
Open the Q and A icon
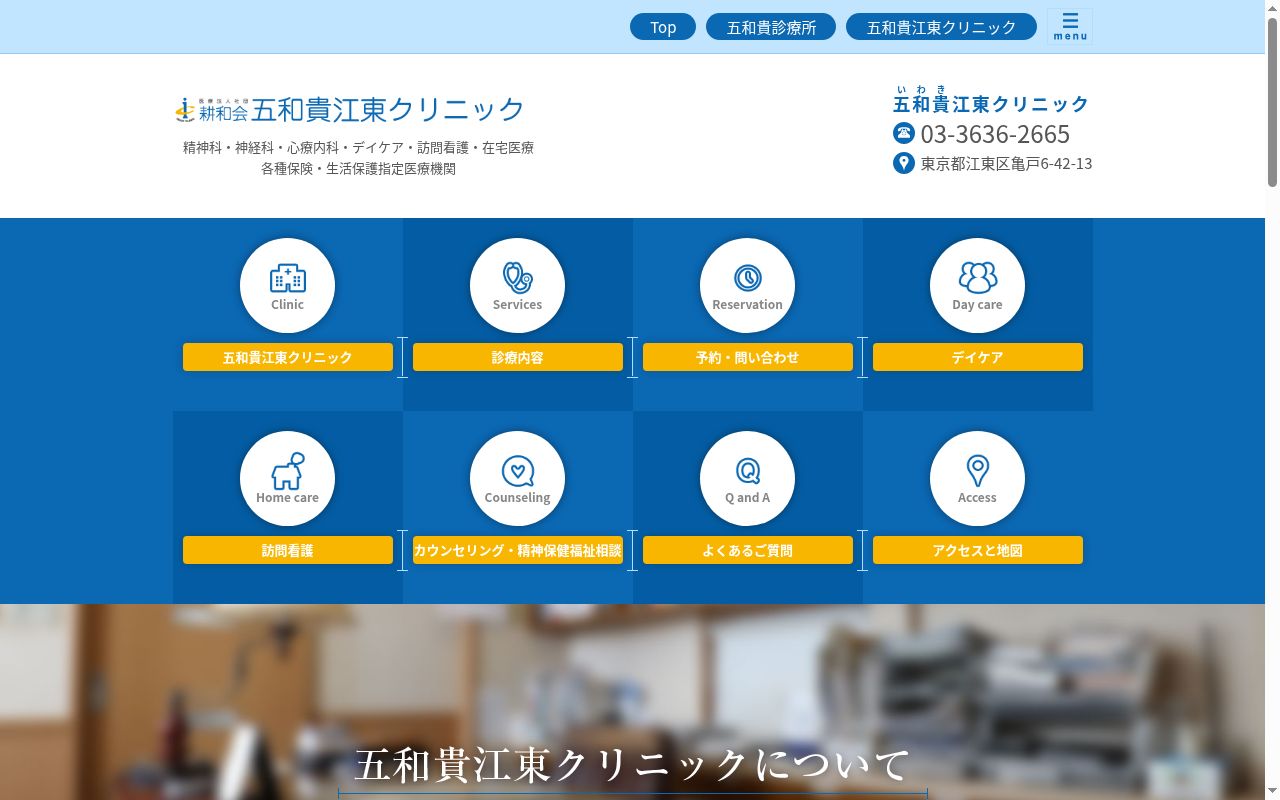coord(747,478)
